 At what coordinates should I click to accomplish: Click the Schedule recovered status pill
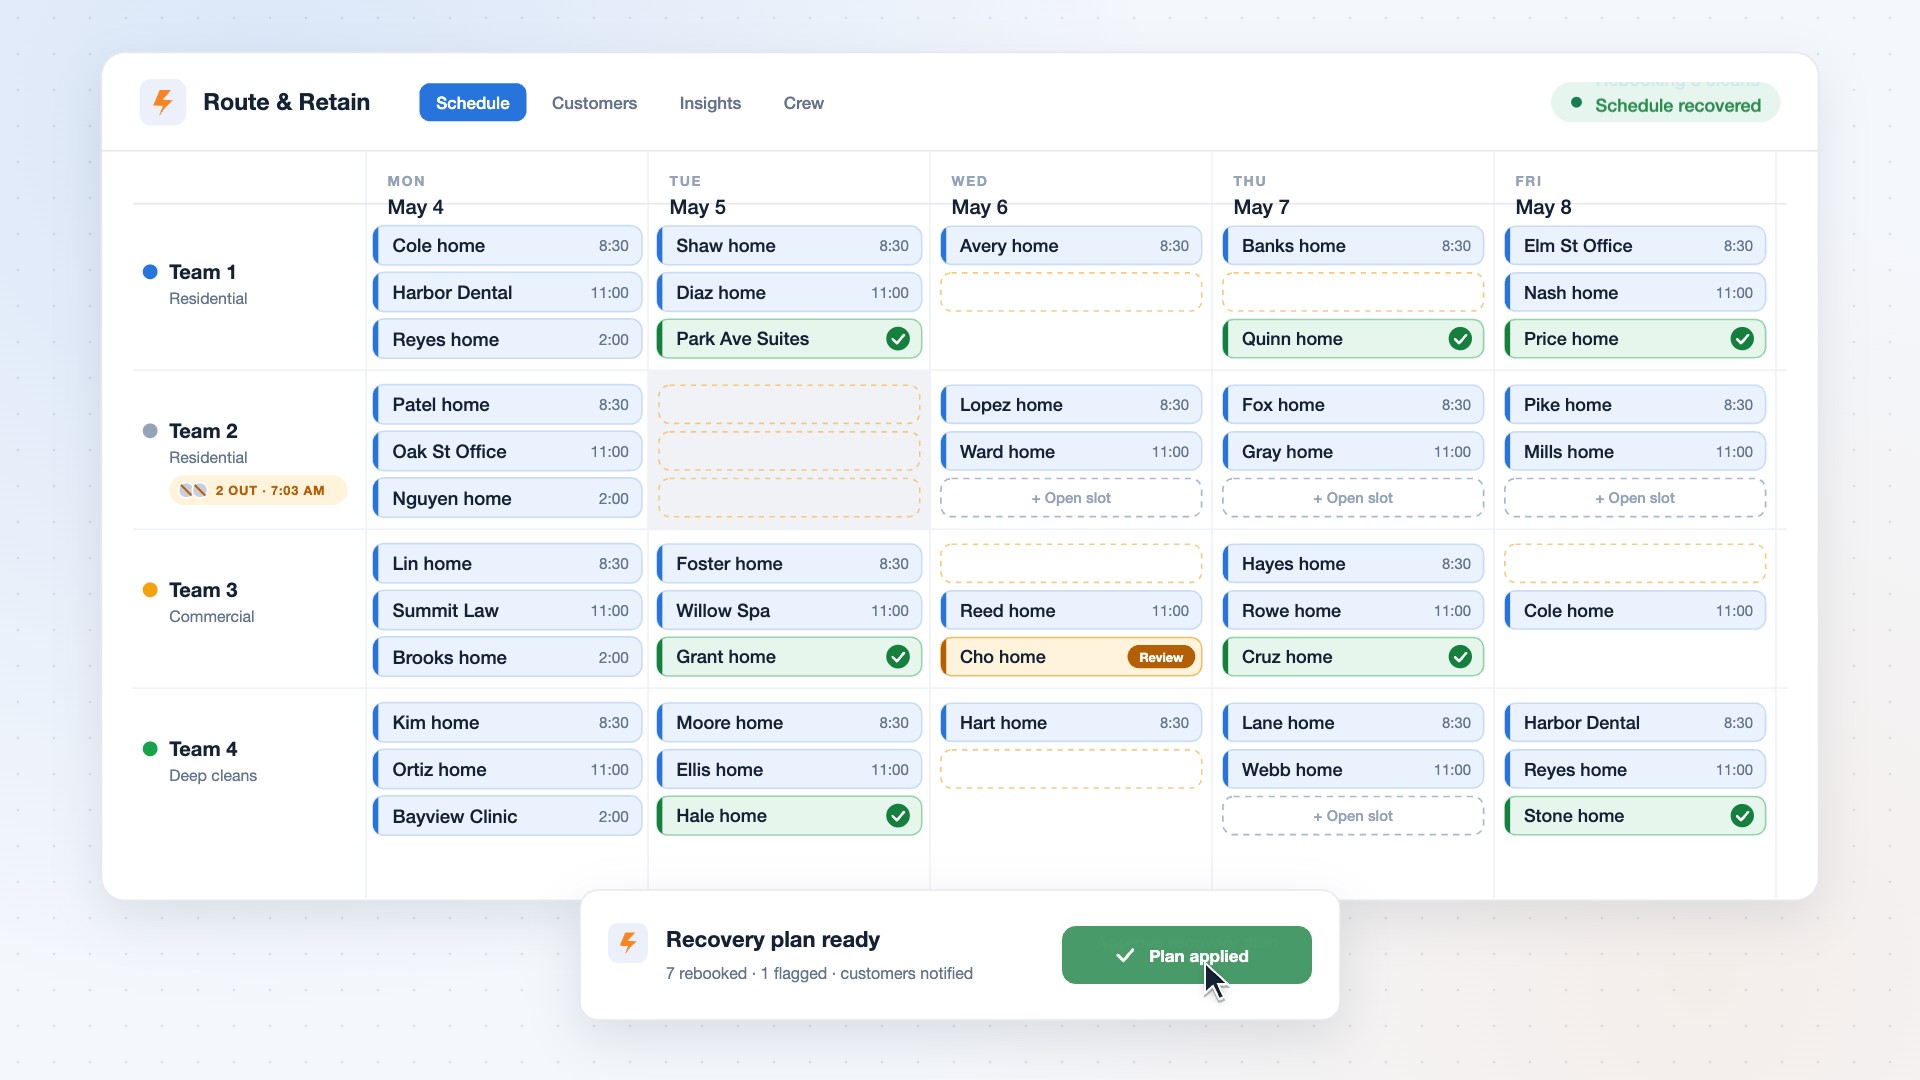pos(1665,103)
